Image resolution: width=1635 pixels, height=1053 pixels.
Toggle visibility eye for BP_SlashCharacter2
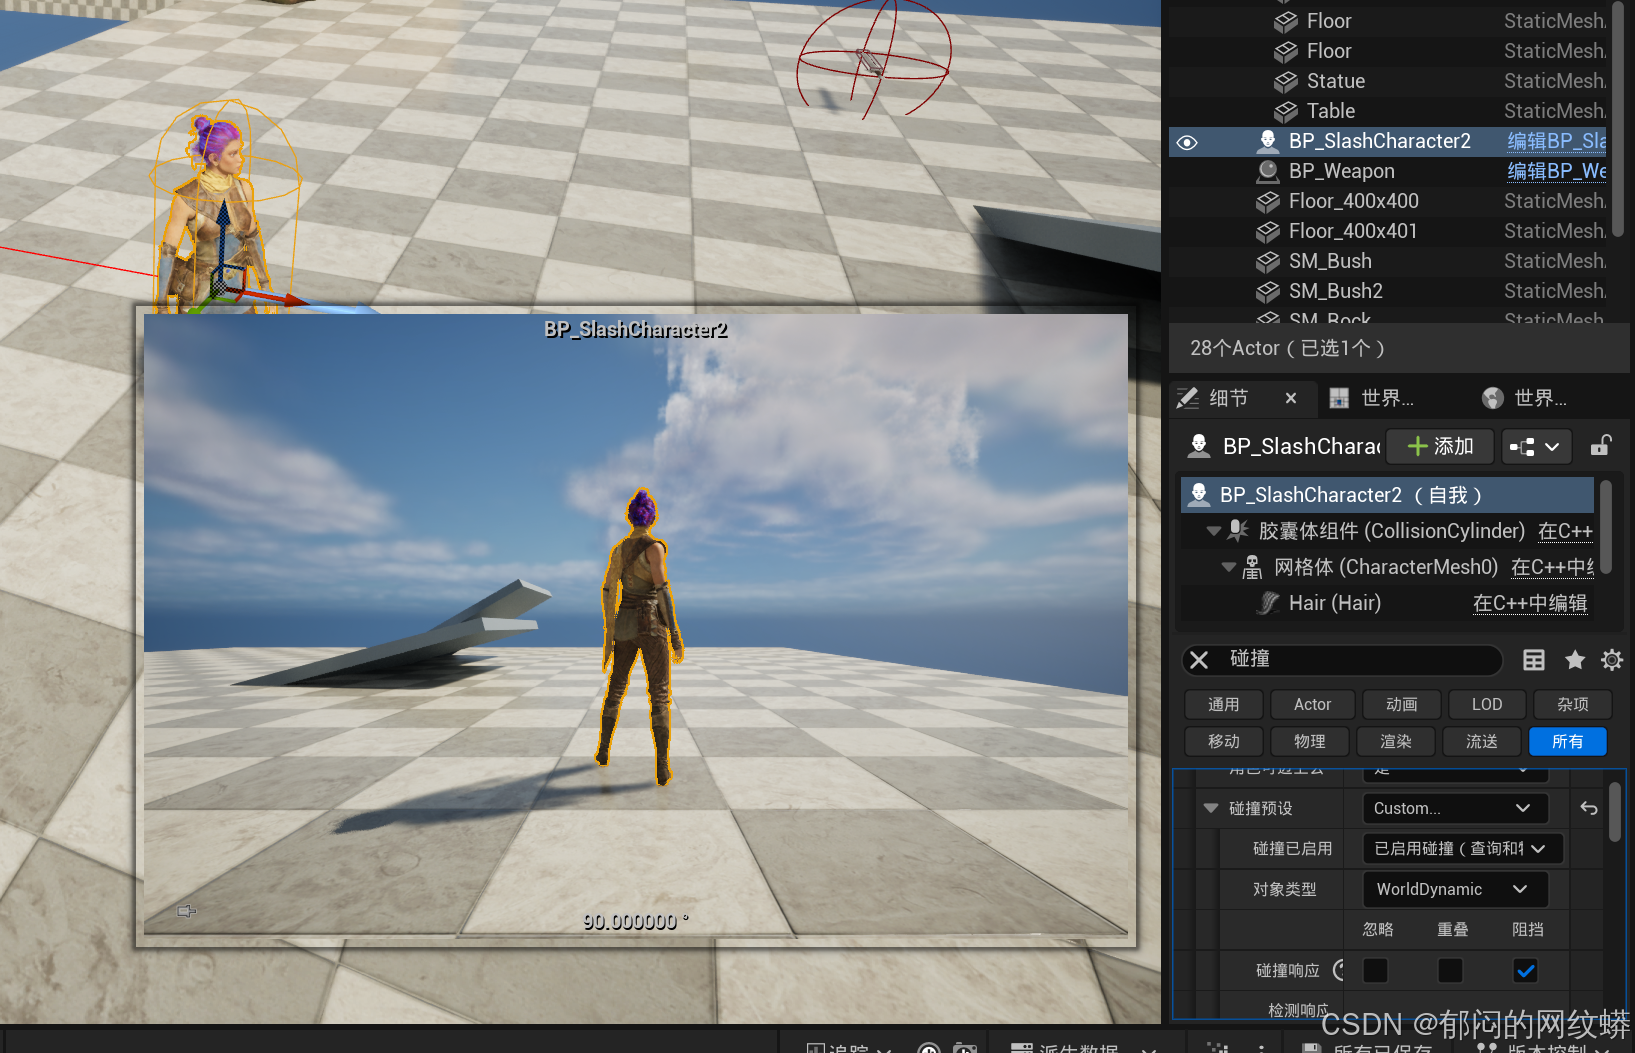(x=1187, y=142)
